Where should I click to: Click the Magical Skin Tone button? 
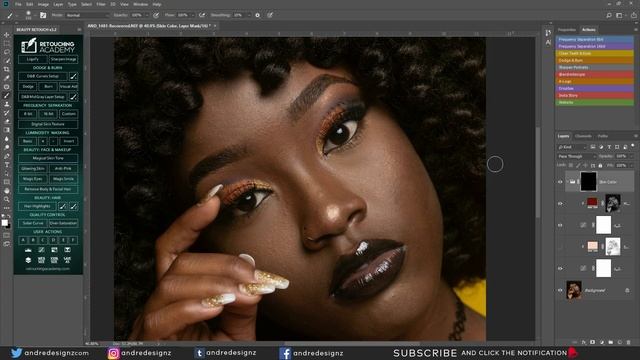(48, 158)
